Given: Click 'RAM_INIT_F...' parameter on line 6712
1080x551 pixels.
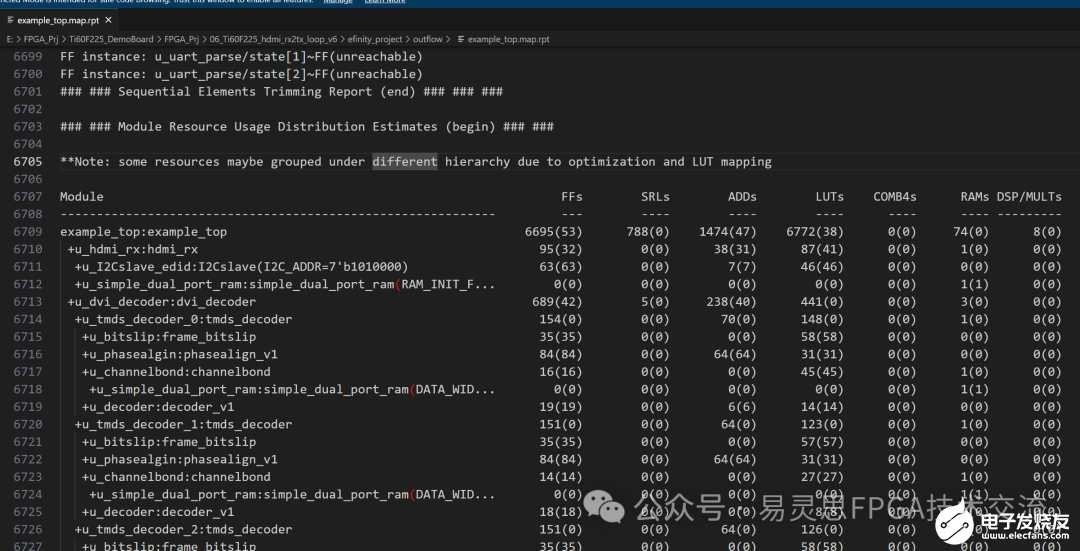Looking at the screenshot, I should [x=448, y=284].
